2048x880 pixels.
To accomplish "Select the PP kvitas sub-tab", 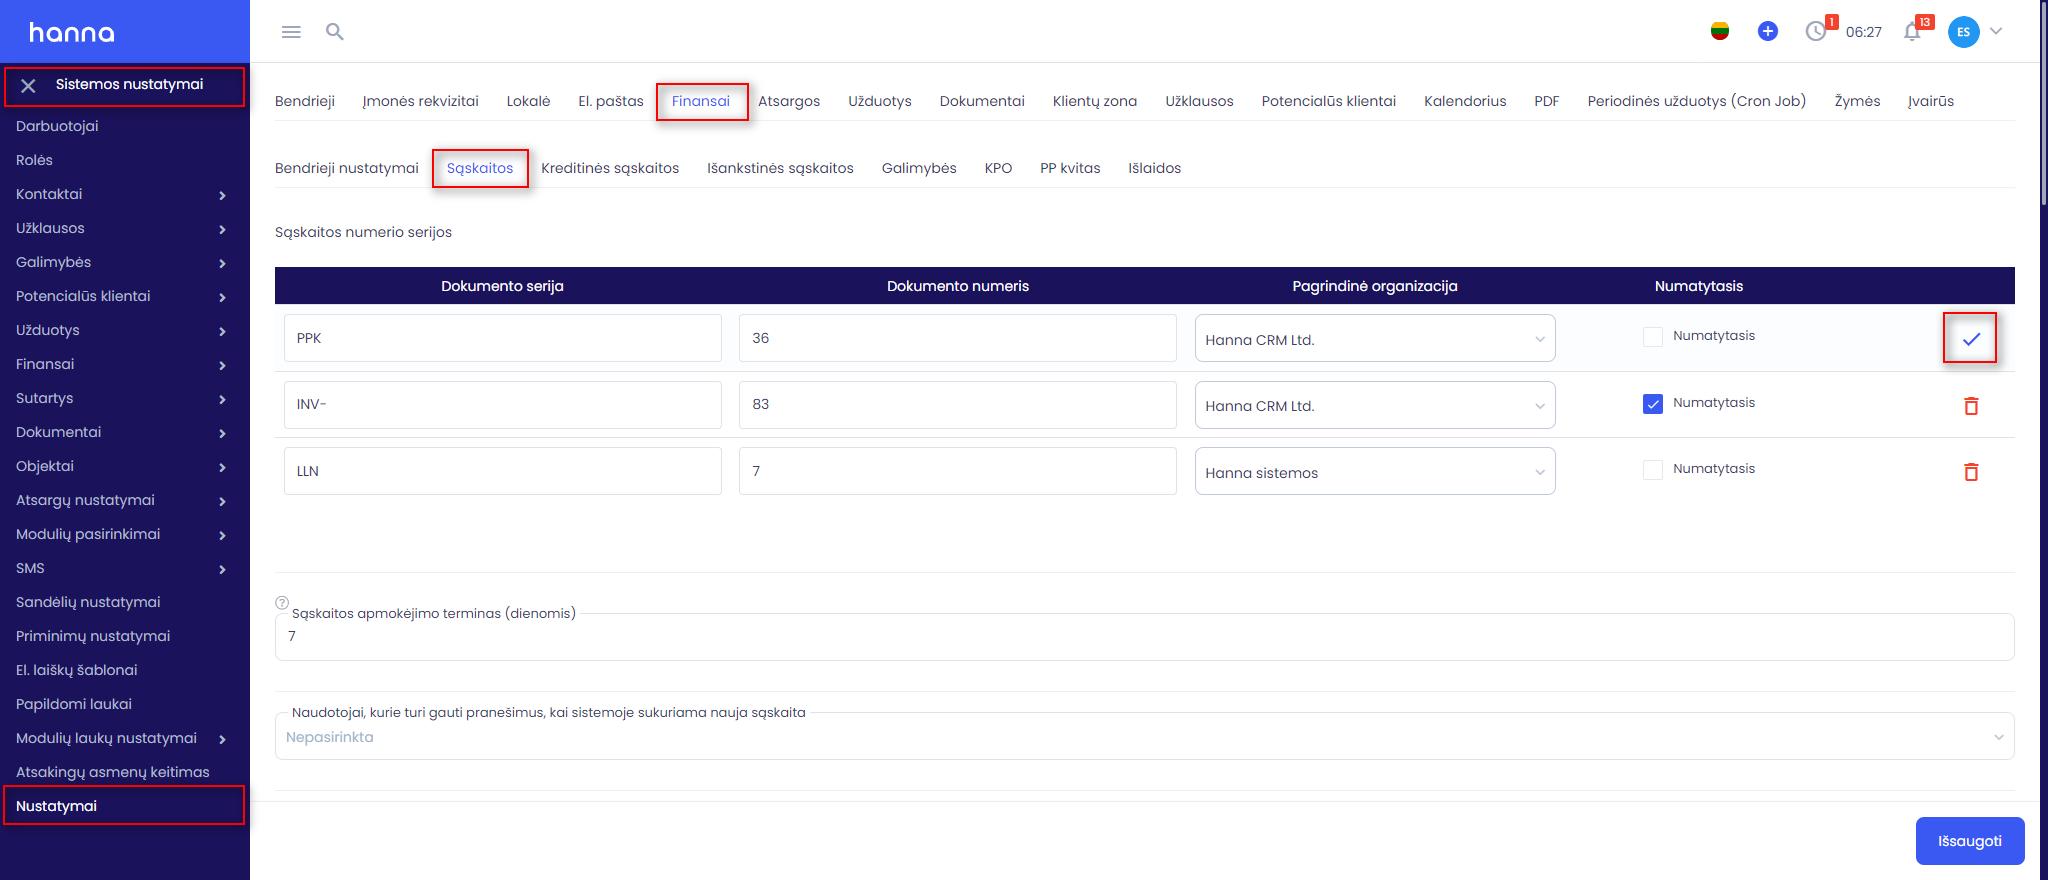I will [1070, 168].
